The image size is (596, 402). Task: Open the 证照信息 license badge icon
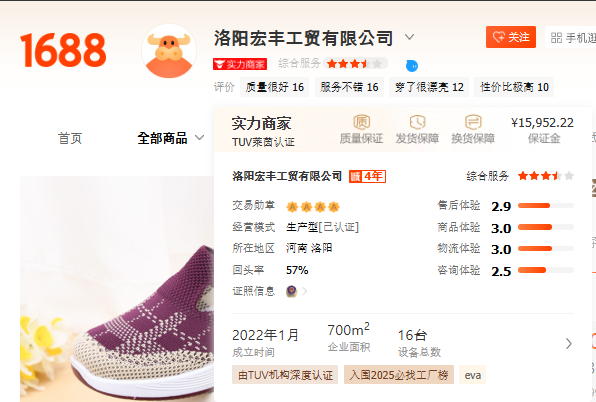292,291
